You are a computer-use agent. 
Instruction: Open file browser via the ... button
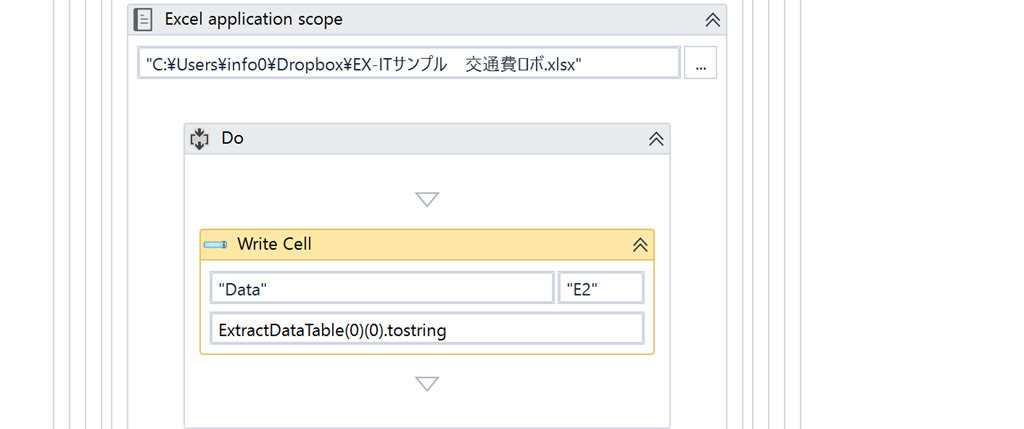[x=700, y=63]
